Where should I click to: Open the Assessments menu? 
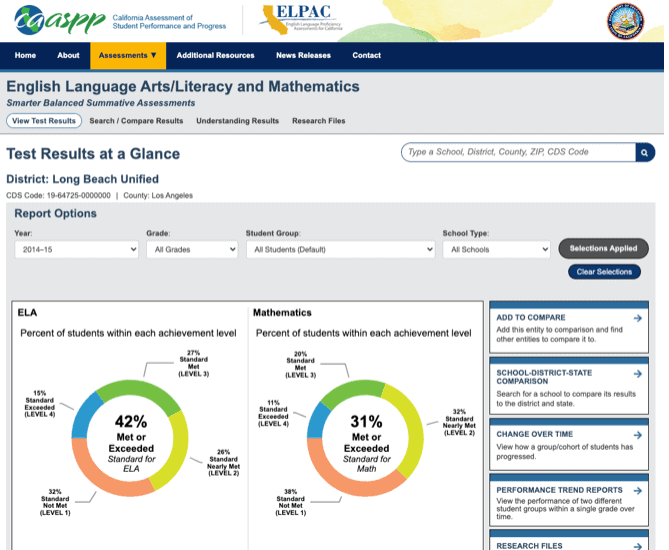click(x=128, y=56)
